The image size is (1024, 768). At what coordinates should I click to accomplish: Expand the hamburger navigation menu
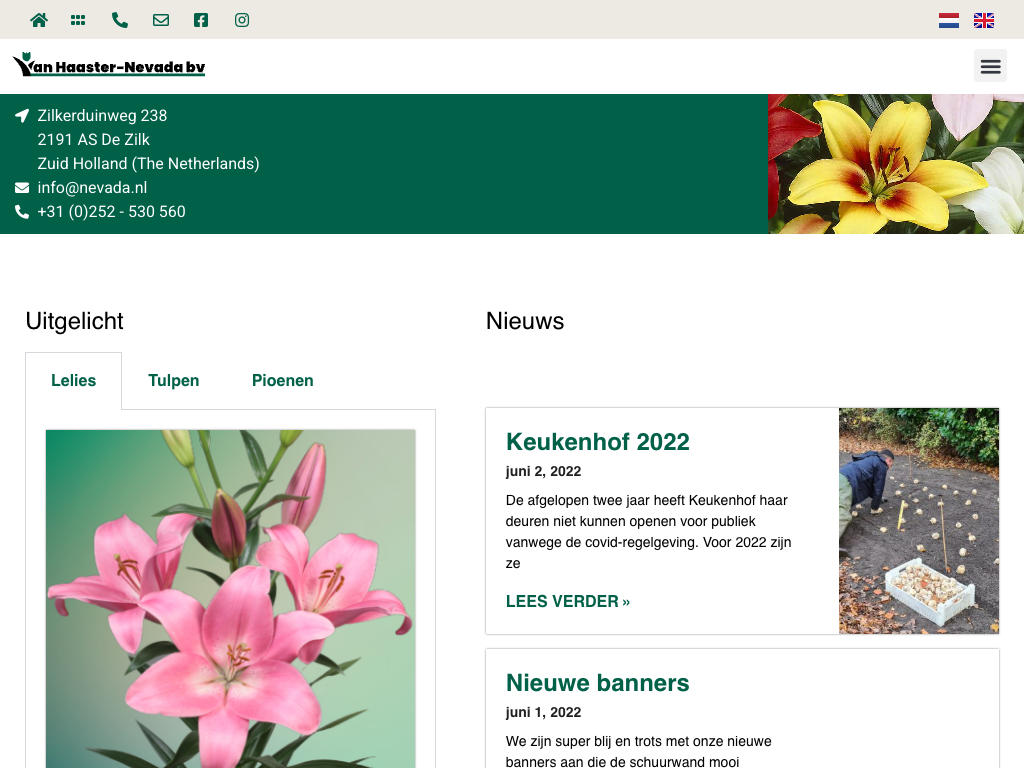(x=990, y=66)
